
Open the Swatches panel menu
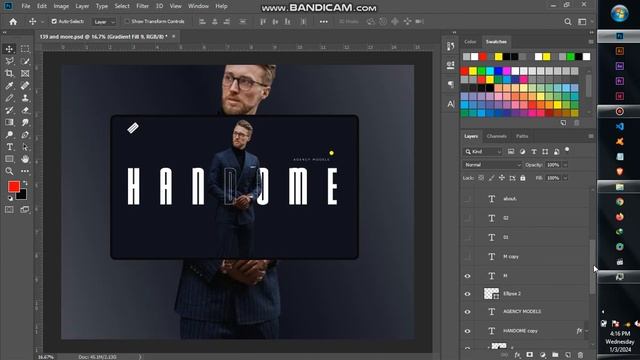(x=591, y=42)
